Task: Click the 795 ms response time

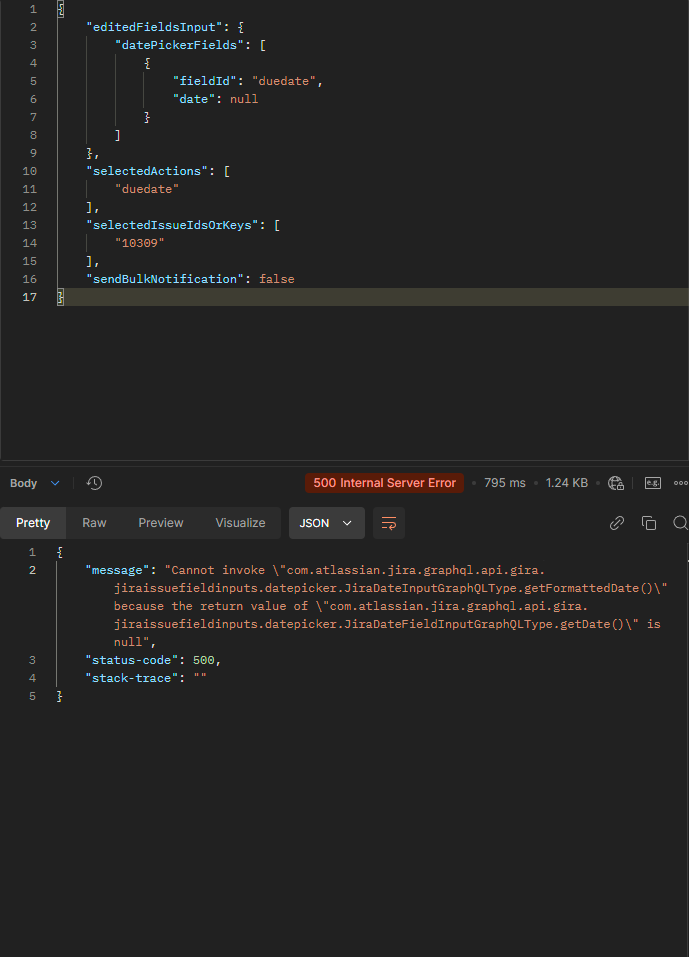Action: [504, 483]
